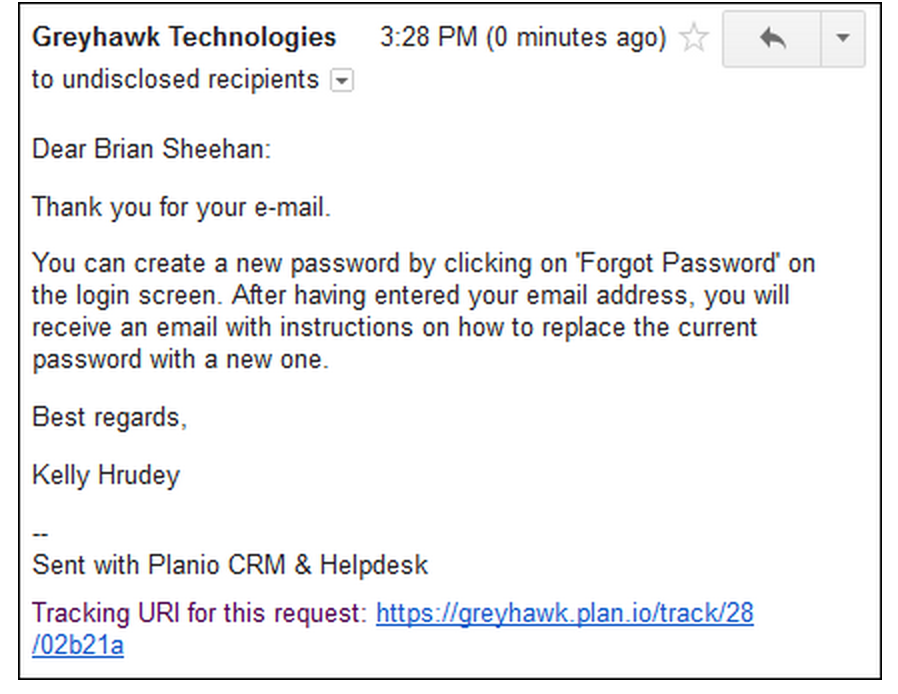Click the 'Dear Brian Sheehan:' greeting
The height and width of the screenshot is (694, 898).
151,149
